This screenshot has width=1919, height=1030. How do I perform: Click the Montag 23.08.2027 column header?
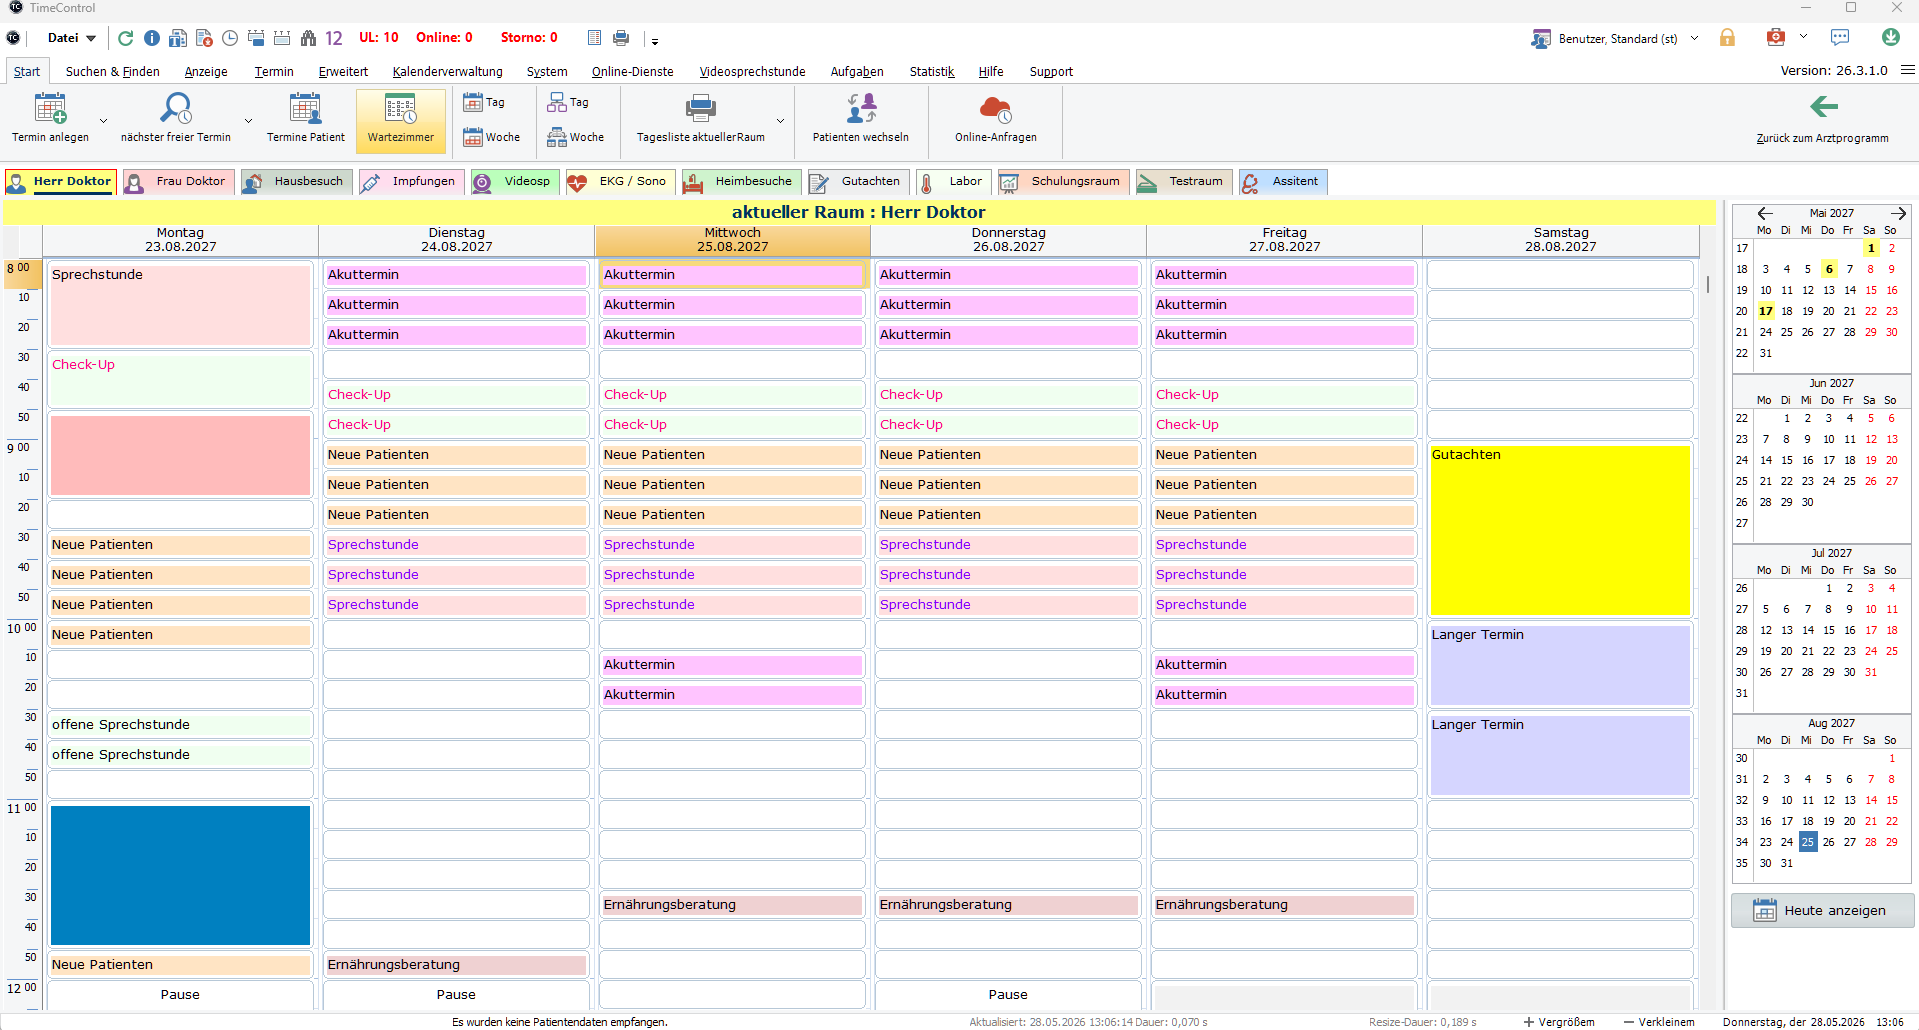click(x=180, y=240)
